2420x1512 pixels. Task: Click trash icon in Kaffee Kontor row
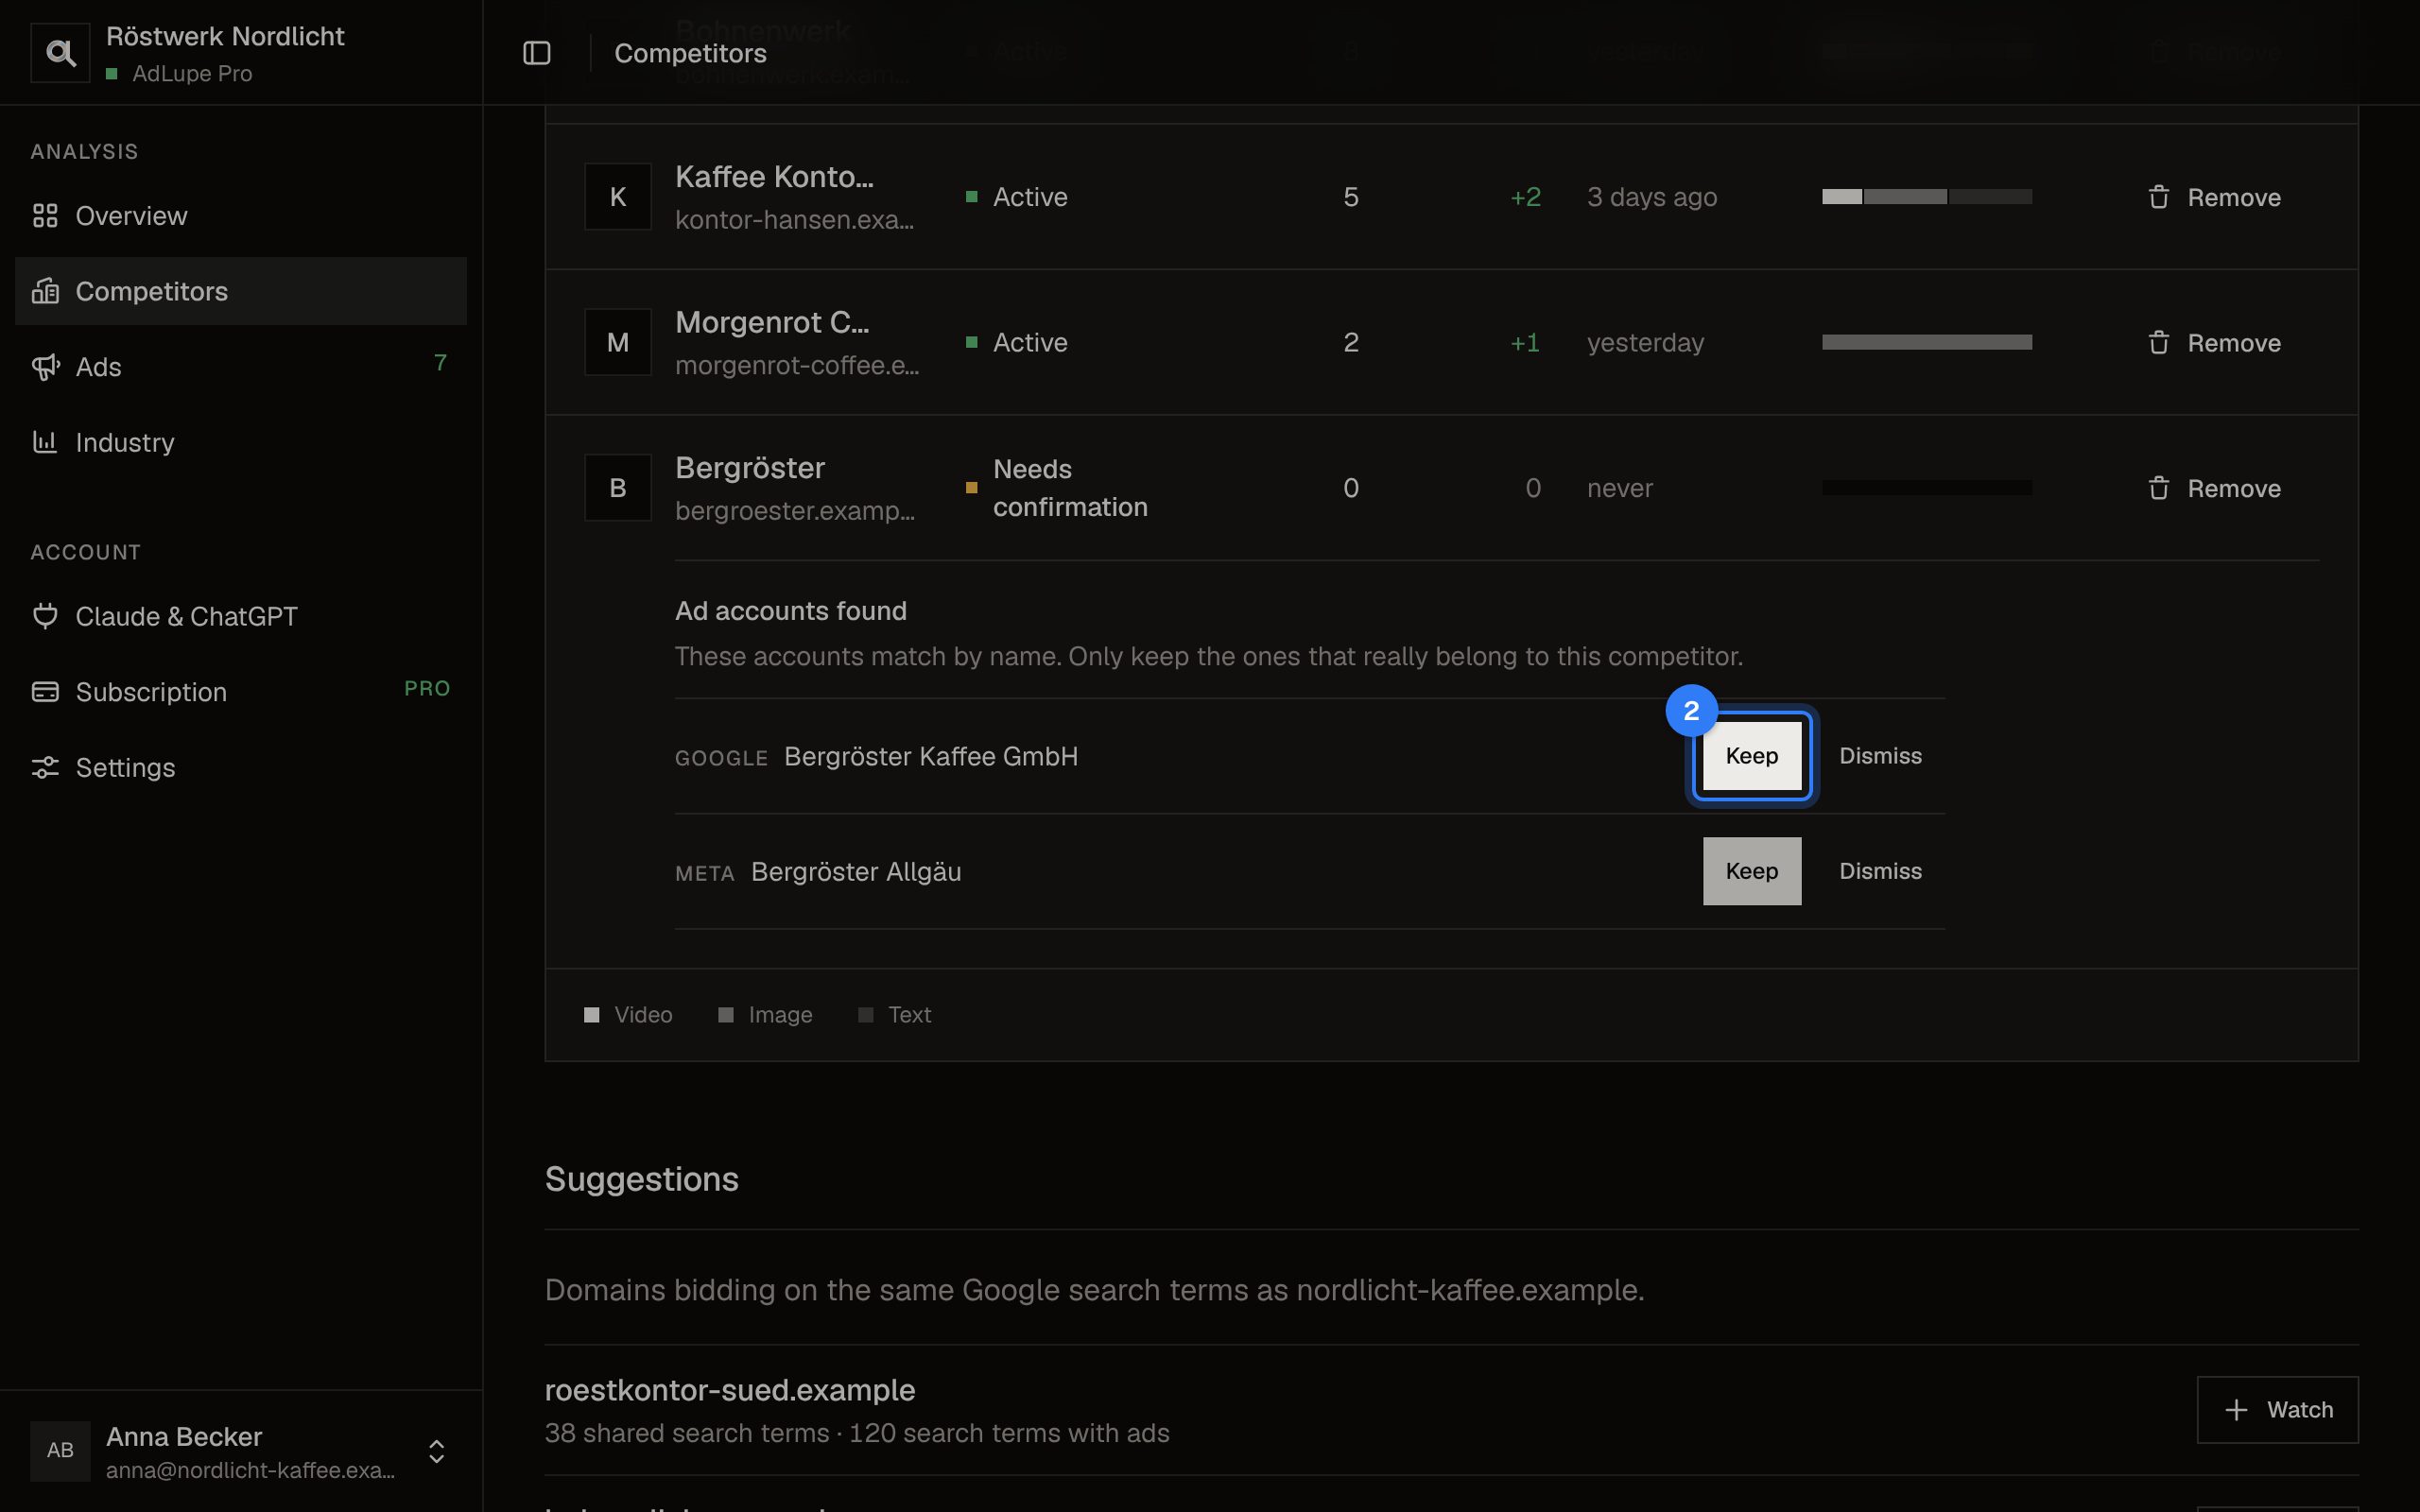pos(2158,197)
